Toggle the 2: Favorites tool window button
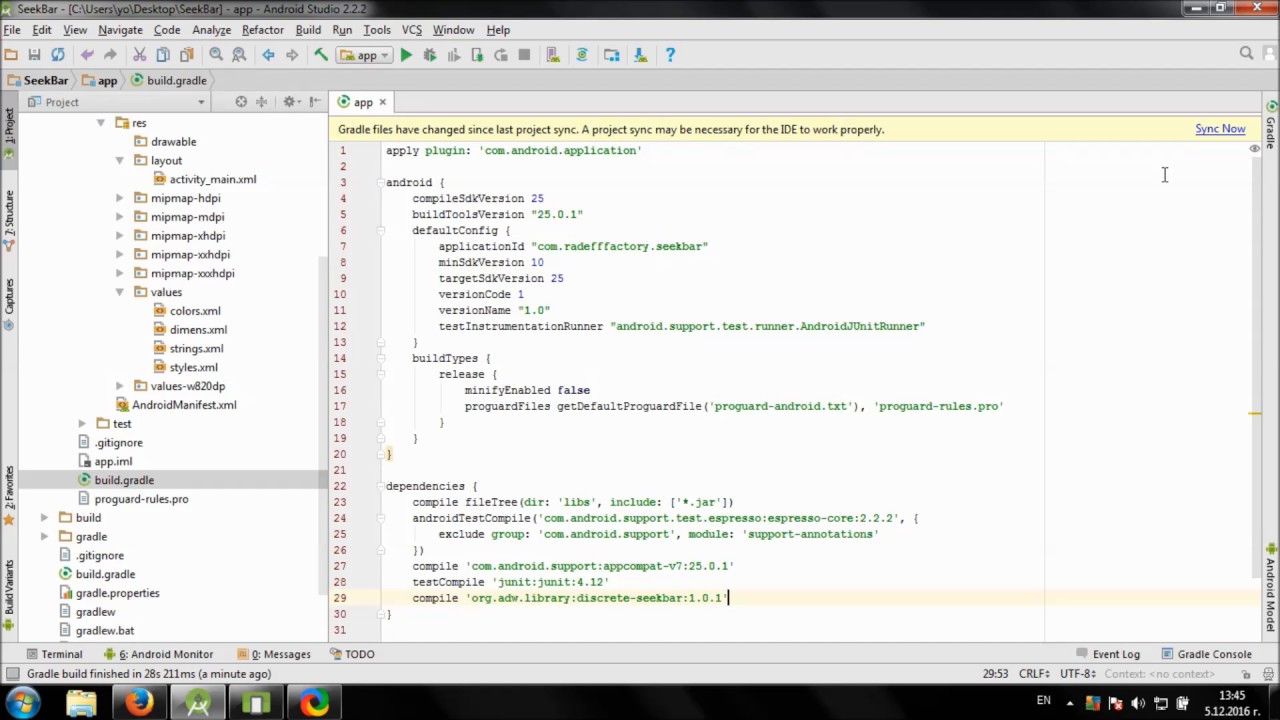Screen dimensions: 1280x720 click(9, 495)
